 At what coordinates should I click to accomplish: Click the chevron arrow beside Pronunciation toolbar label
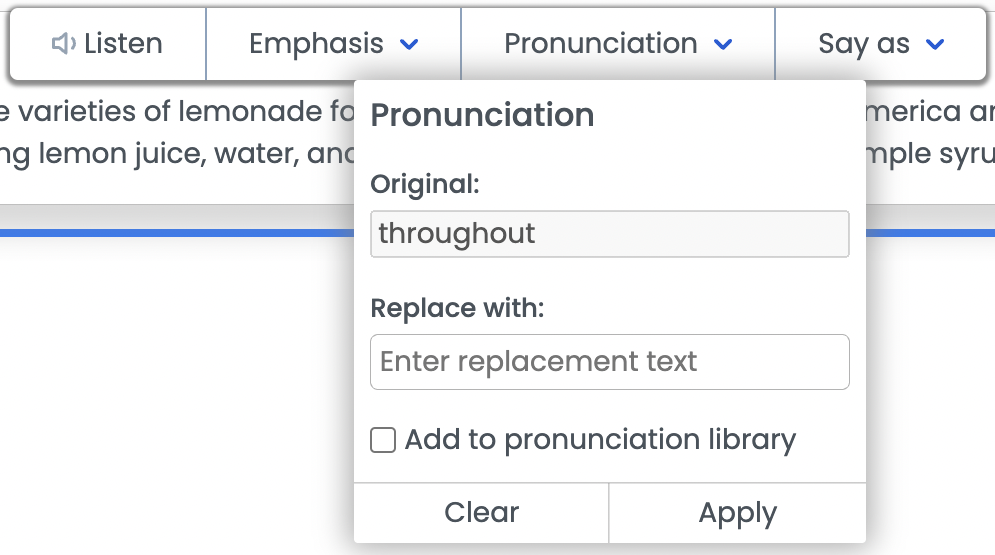723,44
